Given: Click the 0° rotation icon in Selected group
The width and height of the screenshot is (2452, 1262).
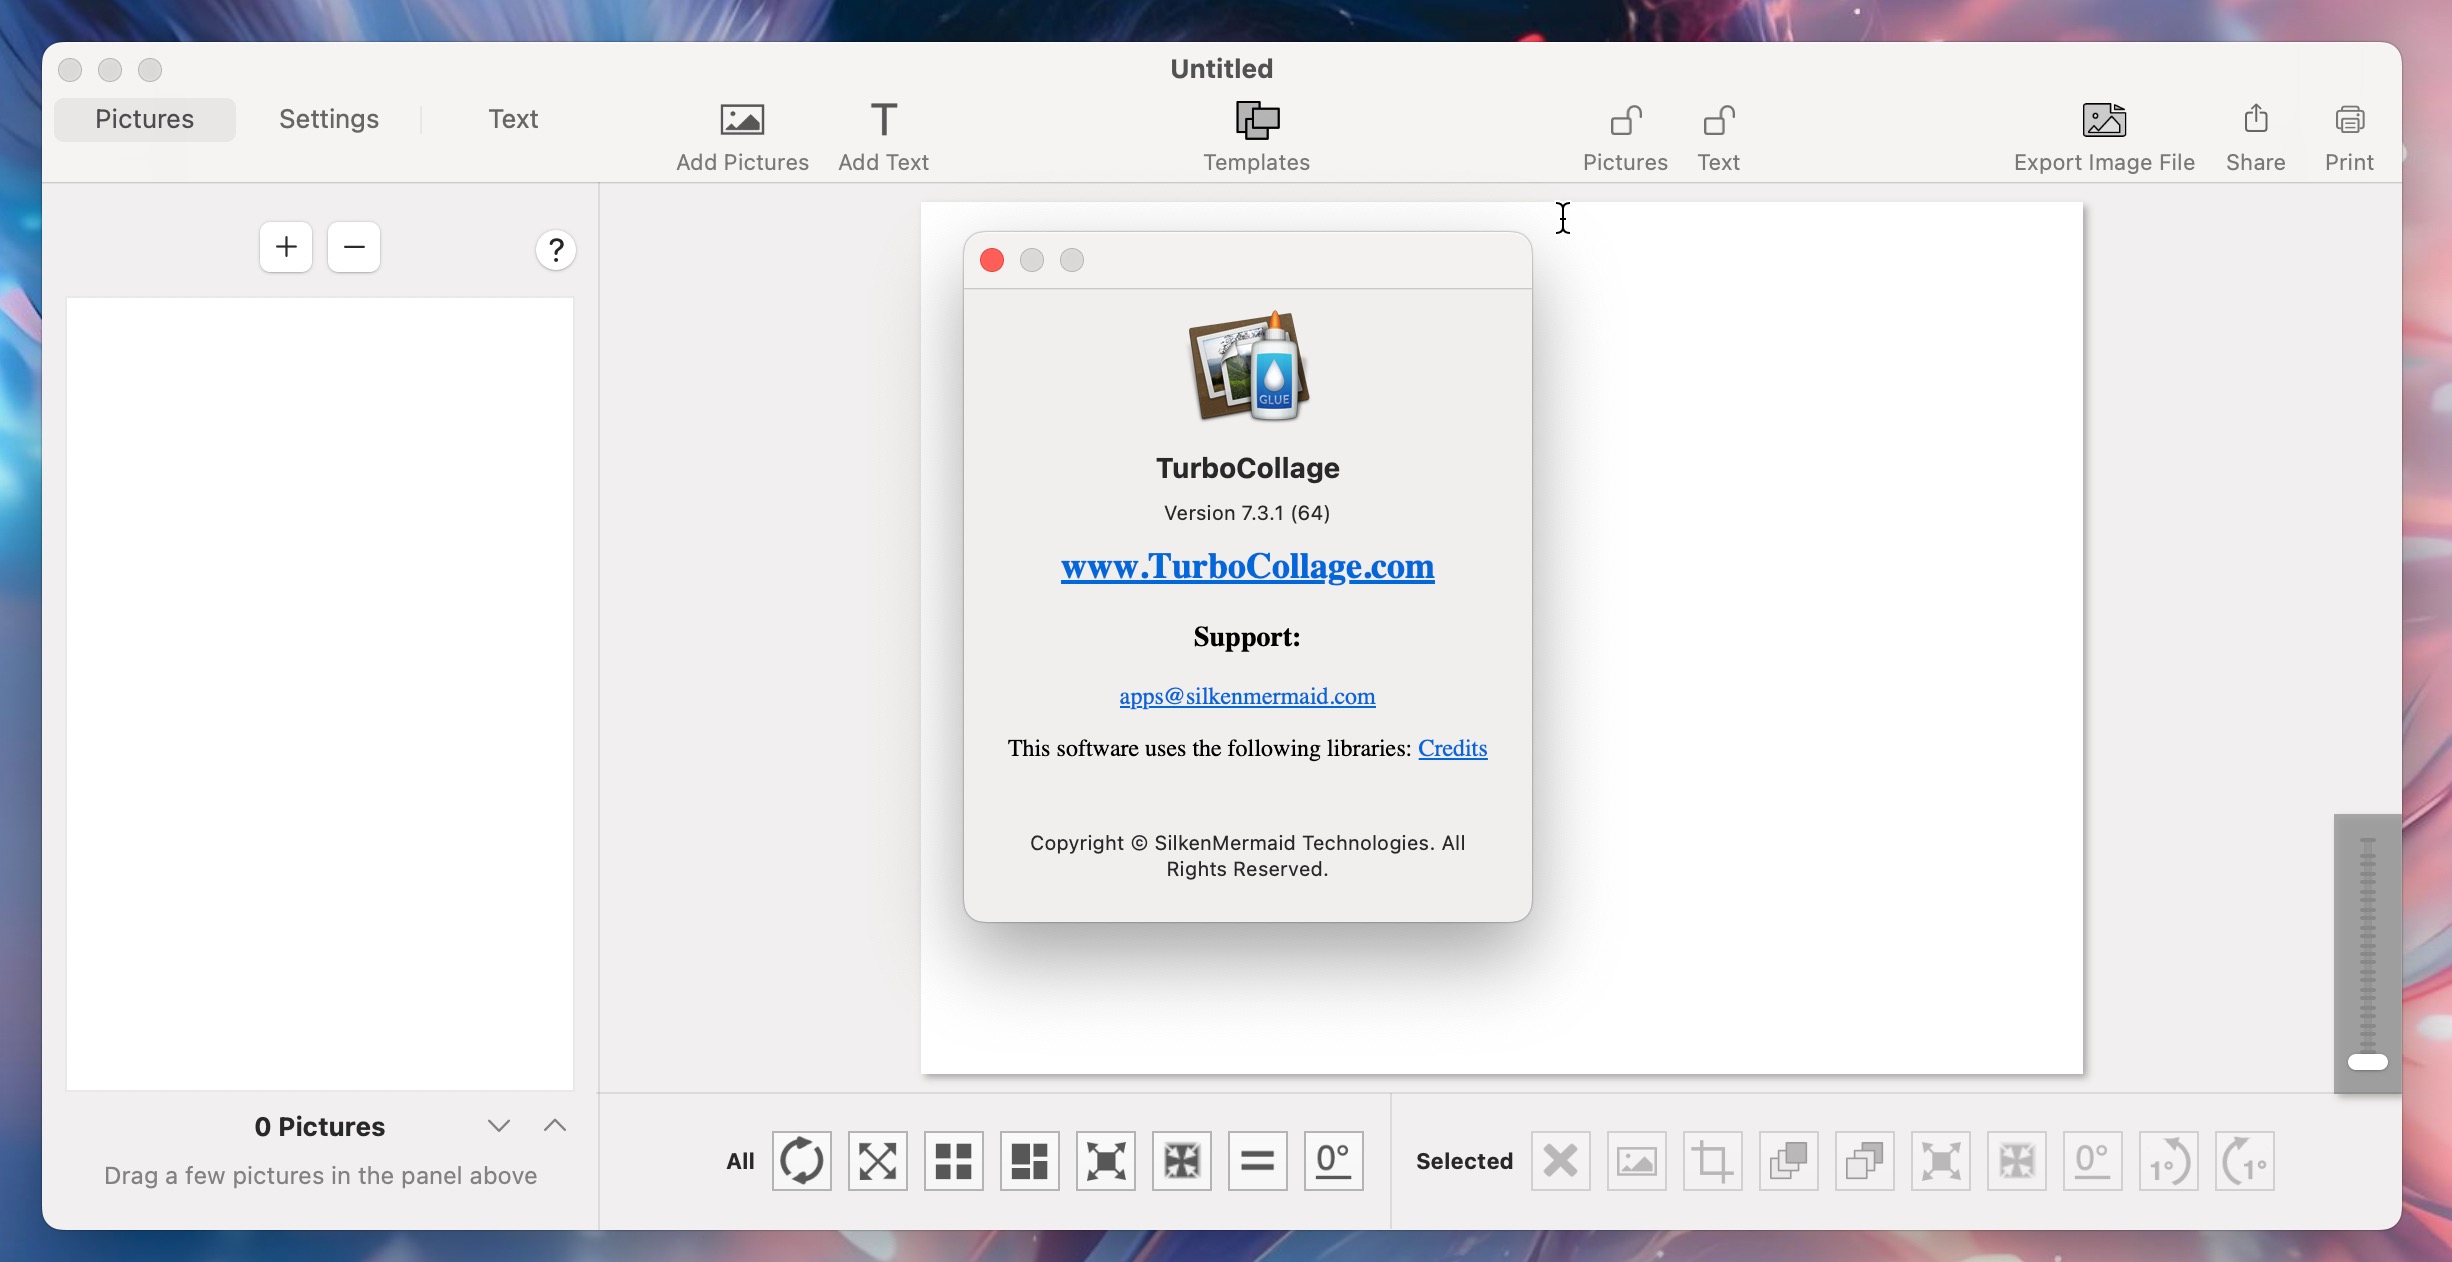Looking at the screenshot, I should 2093,1161.
